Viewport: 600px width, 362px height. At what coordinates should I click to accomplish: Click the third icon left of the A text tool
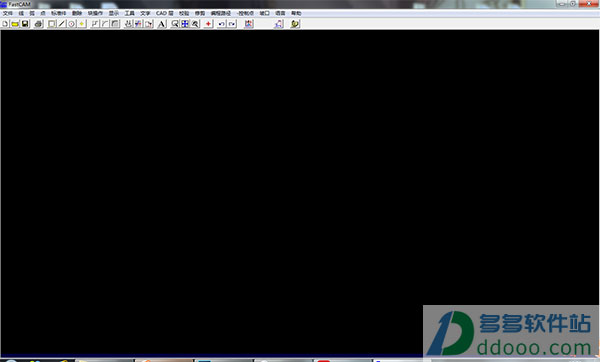pyautogui.click(x=128, y=24)
